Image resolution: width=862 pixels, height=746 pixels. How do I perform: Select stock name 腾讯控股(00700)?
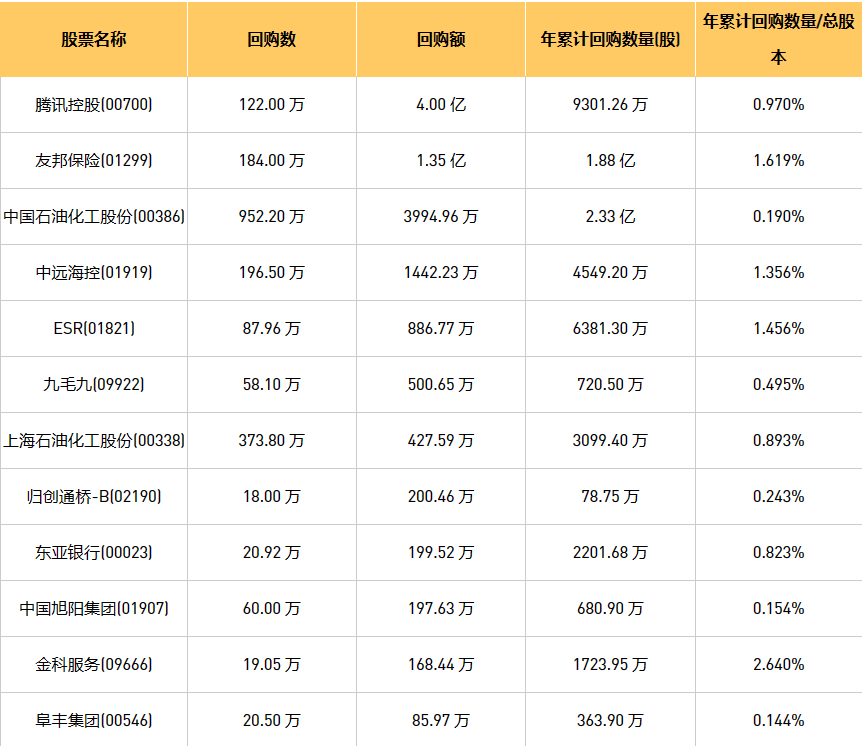(93, 104)
